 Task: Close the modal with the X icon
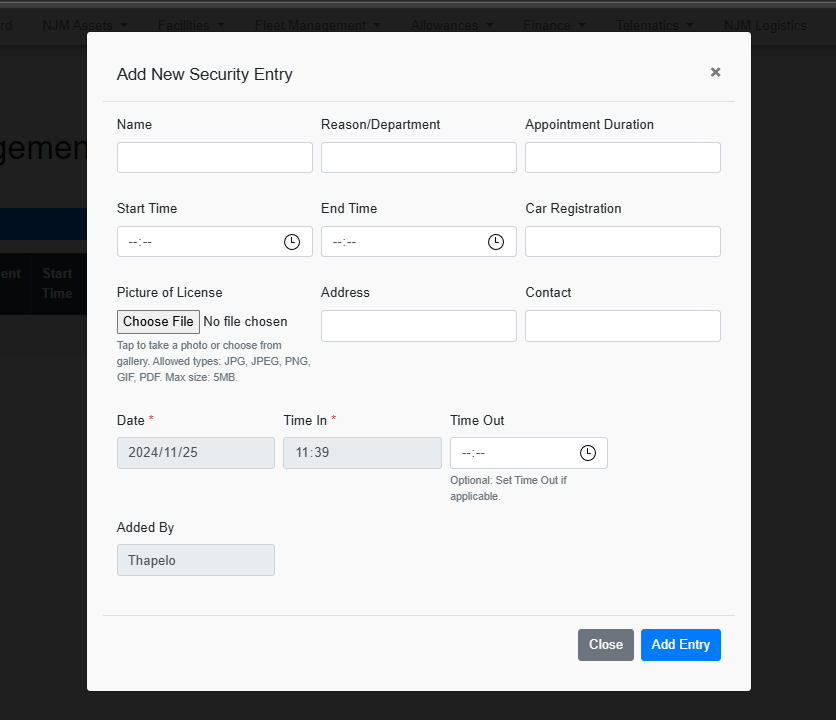(x=715, y=72)
